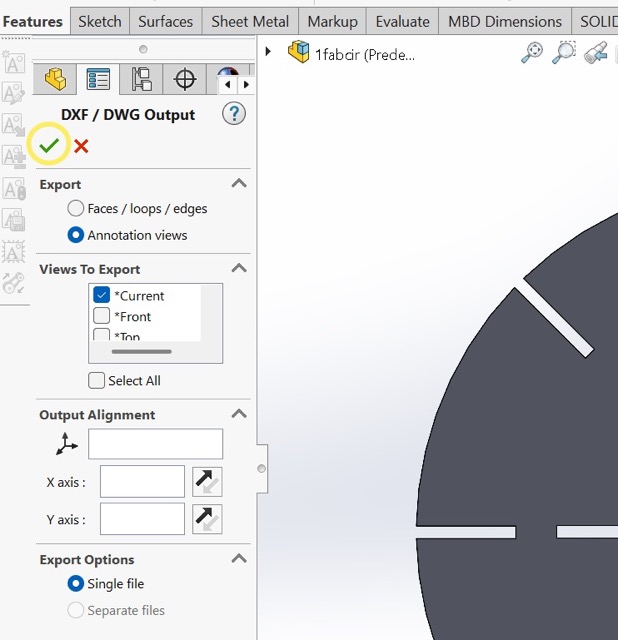Uncheck the *Current view checkbox
This screenshot has width=618, height=640.
[x=101, y=295]
